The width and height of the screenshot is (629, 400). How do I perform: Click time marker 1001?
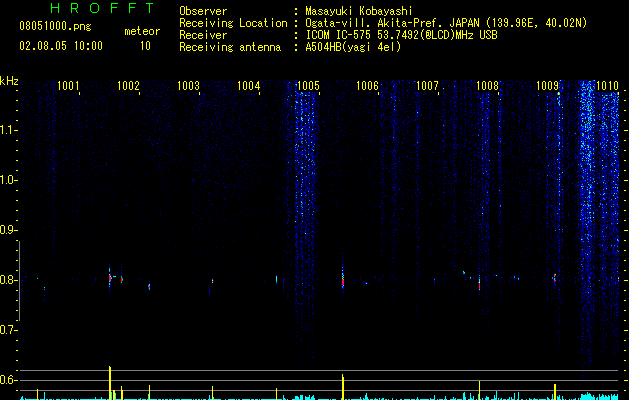click(68, 86)
